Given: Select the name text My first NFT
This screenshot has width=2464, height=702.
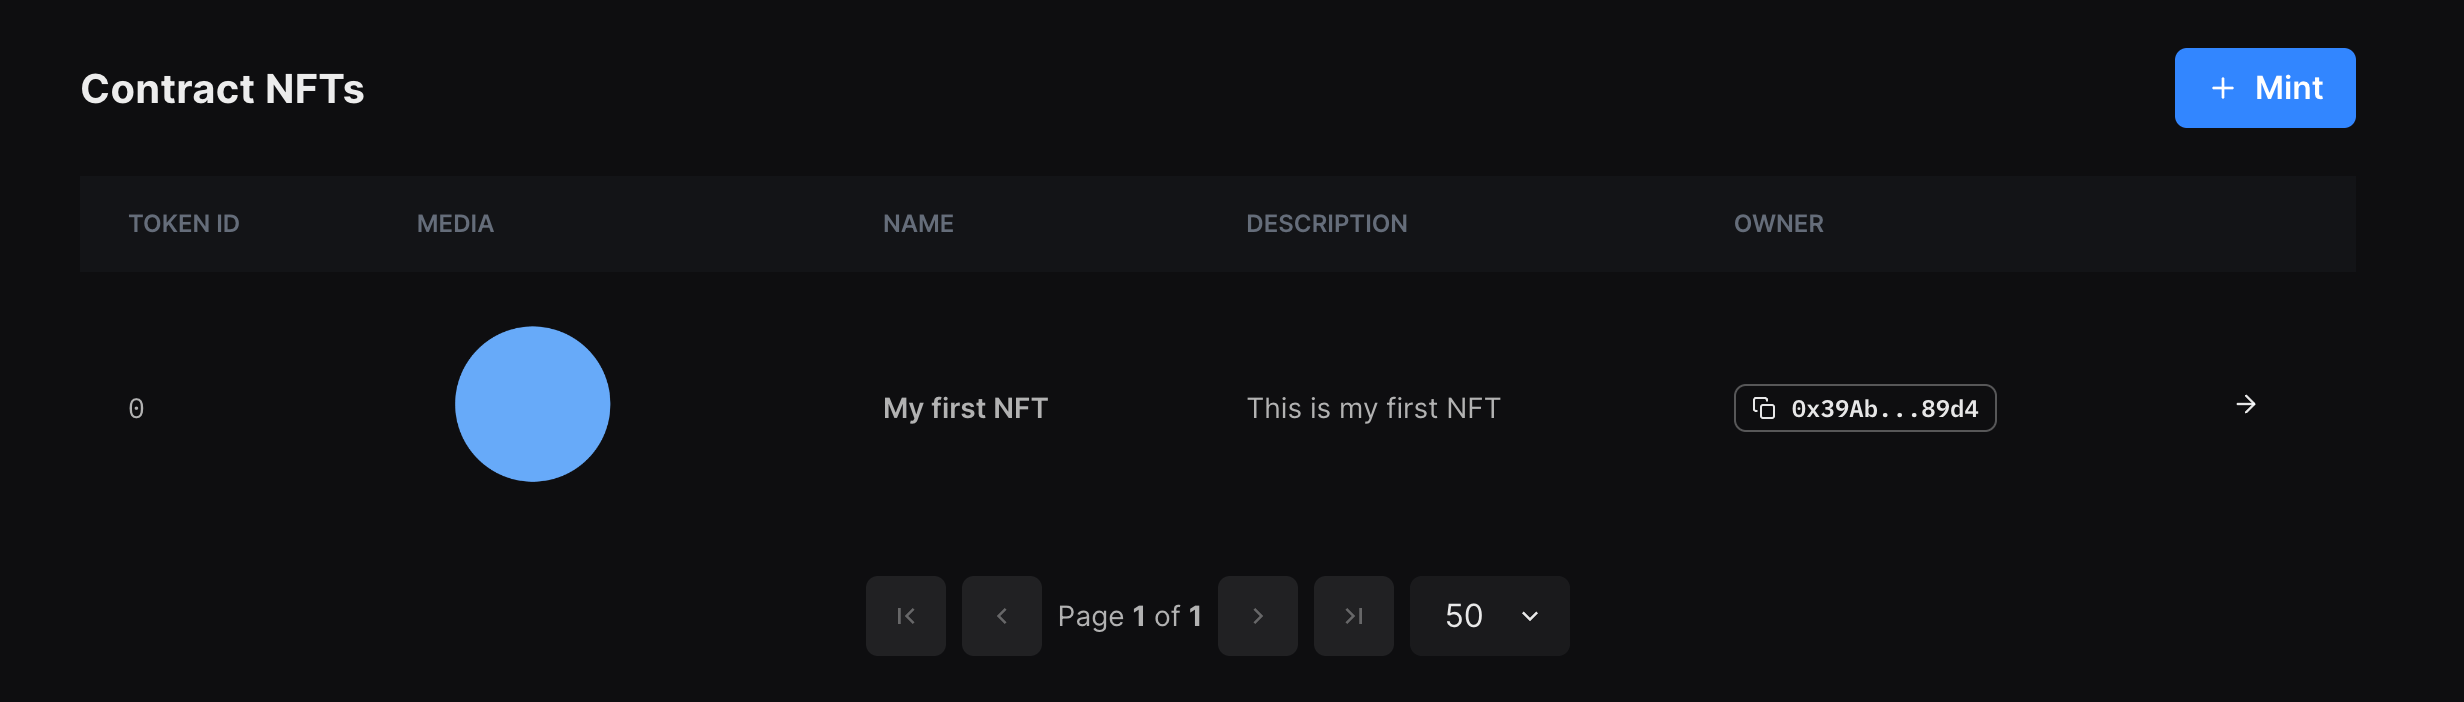Looking at the screenshot, I should tap(964, 408).
